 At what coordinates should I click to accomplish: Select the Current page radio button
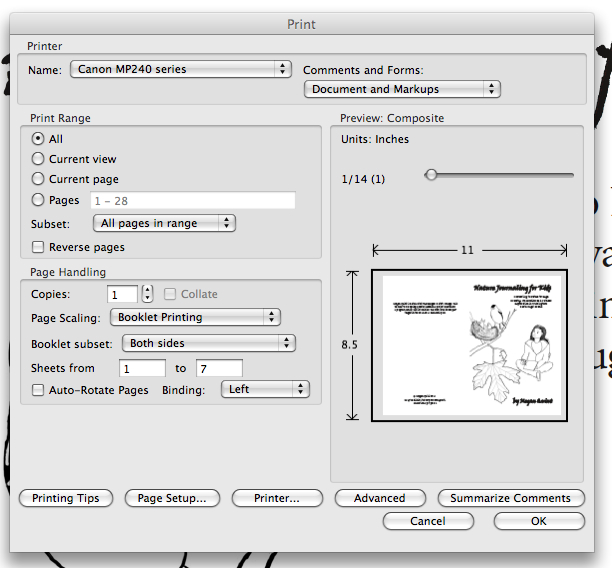point(38,179)
